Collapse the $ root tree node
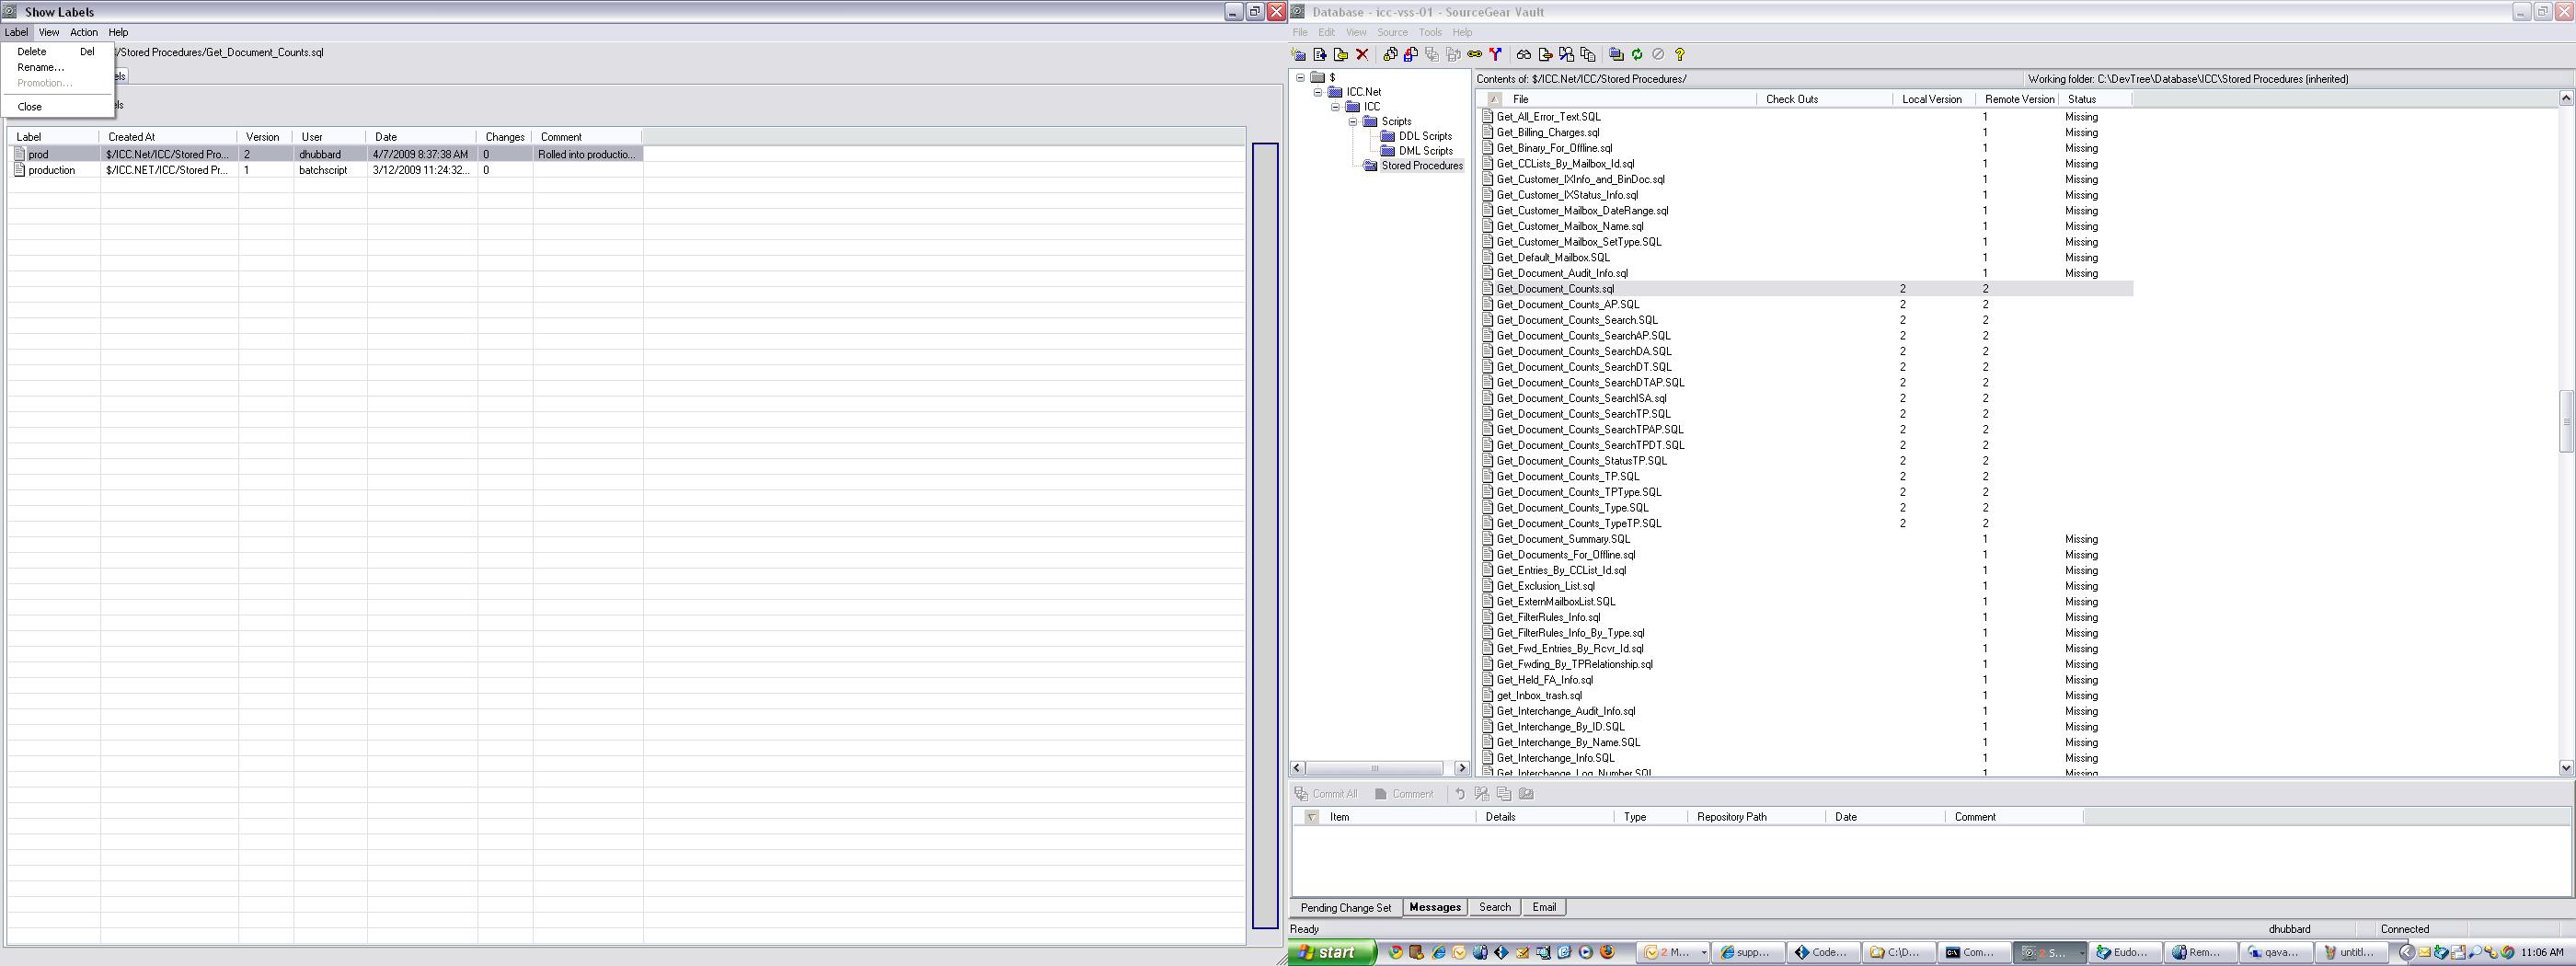This screenshot has height=966, width=2576. click(1300, 77)
